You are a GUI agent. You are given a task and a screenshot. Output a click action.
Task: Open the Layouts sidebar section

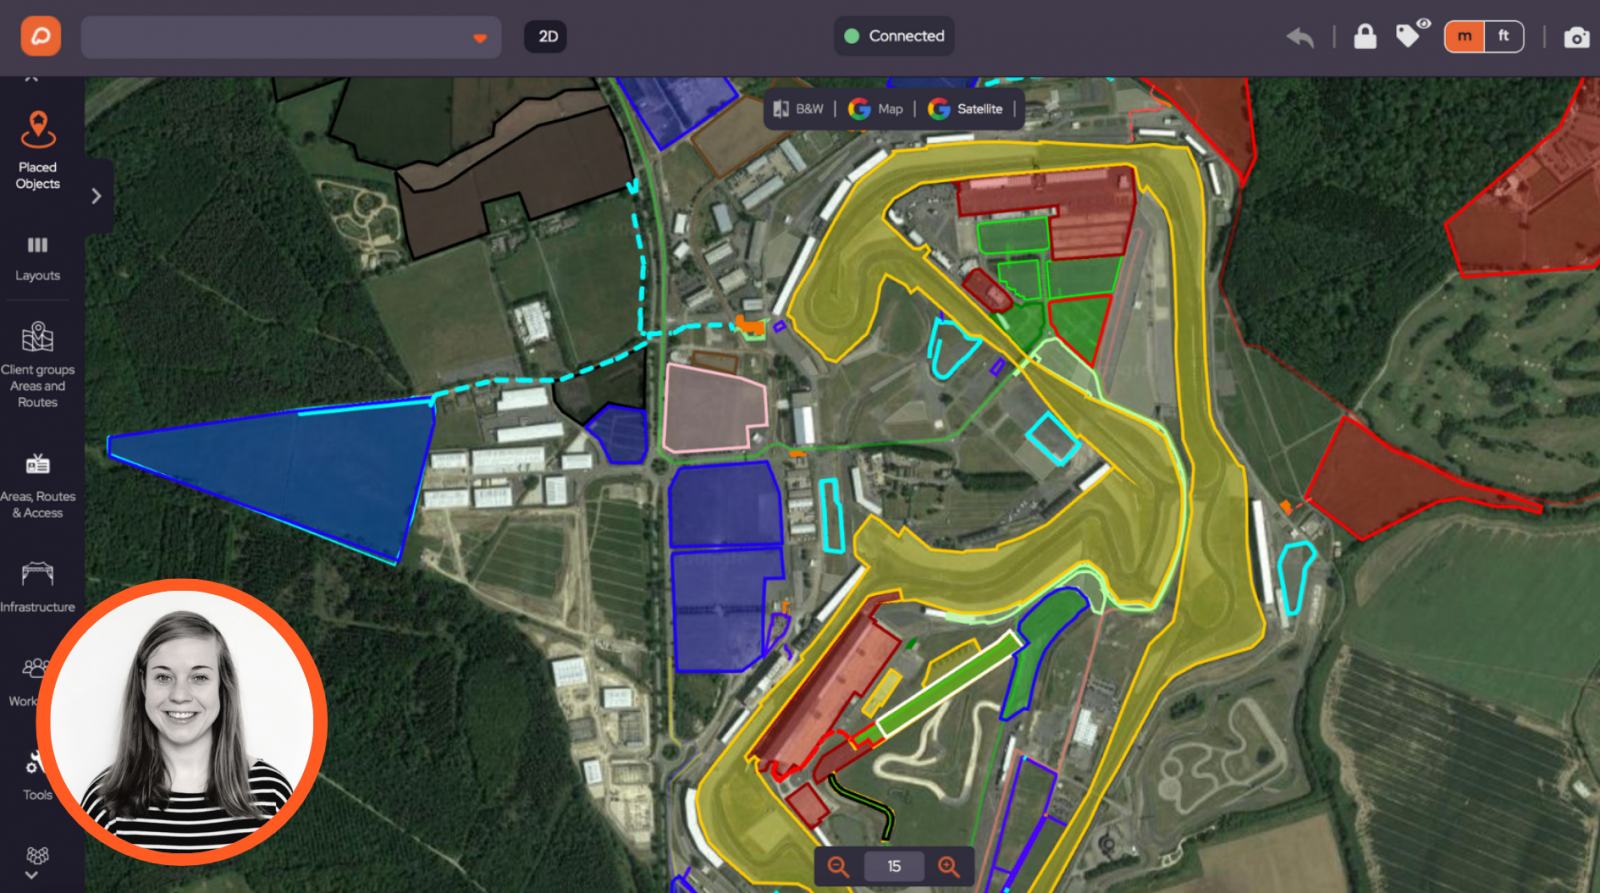37,259
